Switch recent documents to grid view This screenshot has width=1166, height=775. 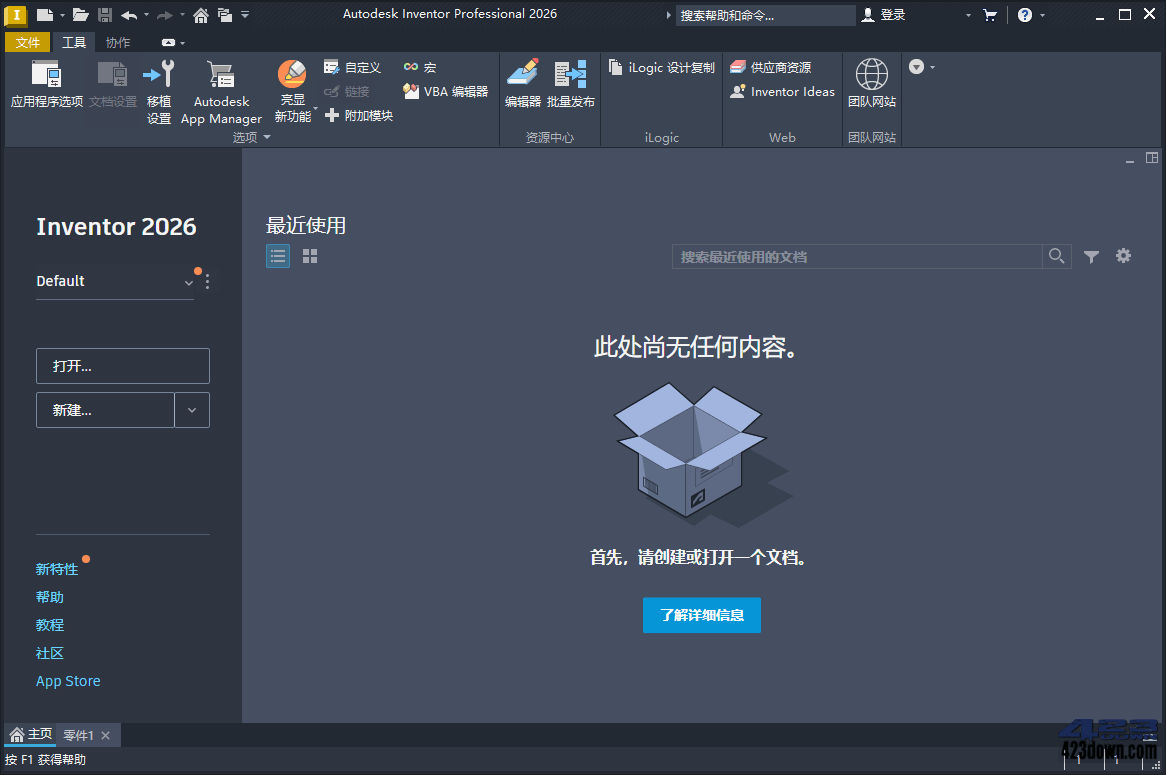[309, 256]
